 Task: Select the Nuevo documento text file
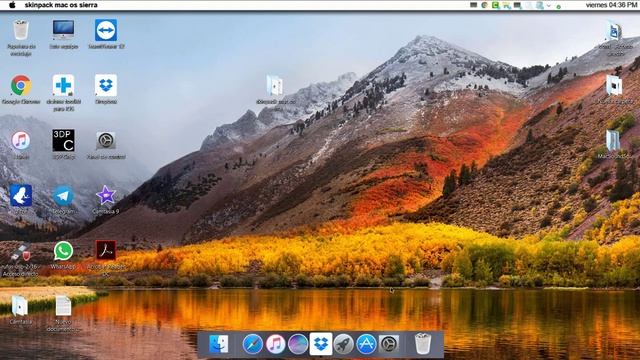63,306
